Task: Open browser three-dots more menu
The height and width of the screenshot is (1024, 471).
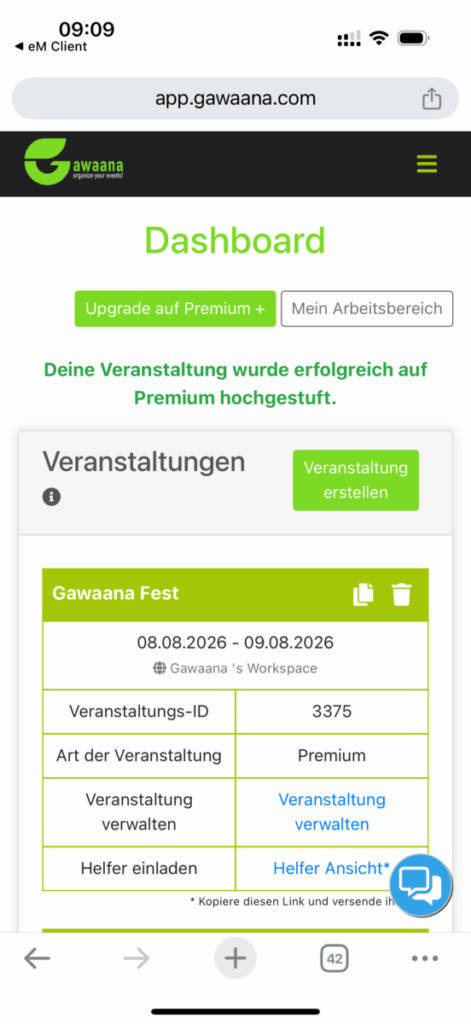Action: point(425,959)
